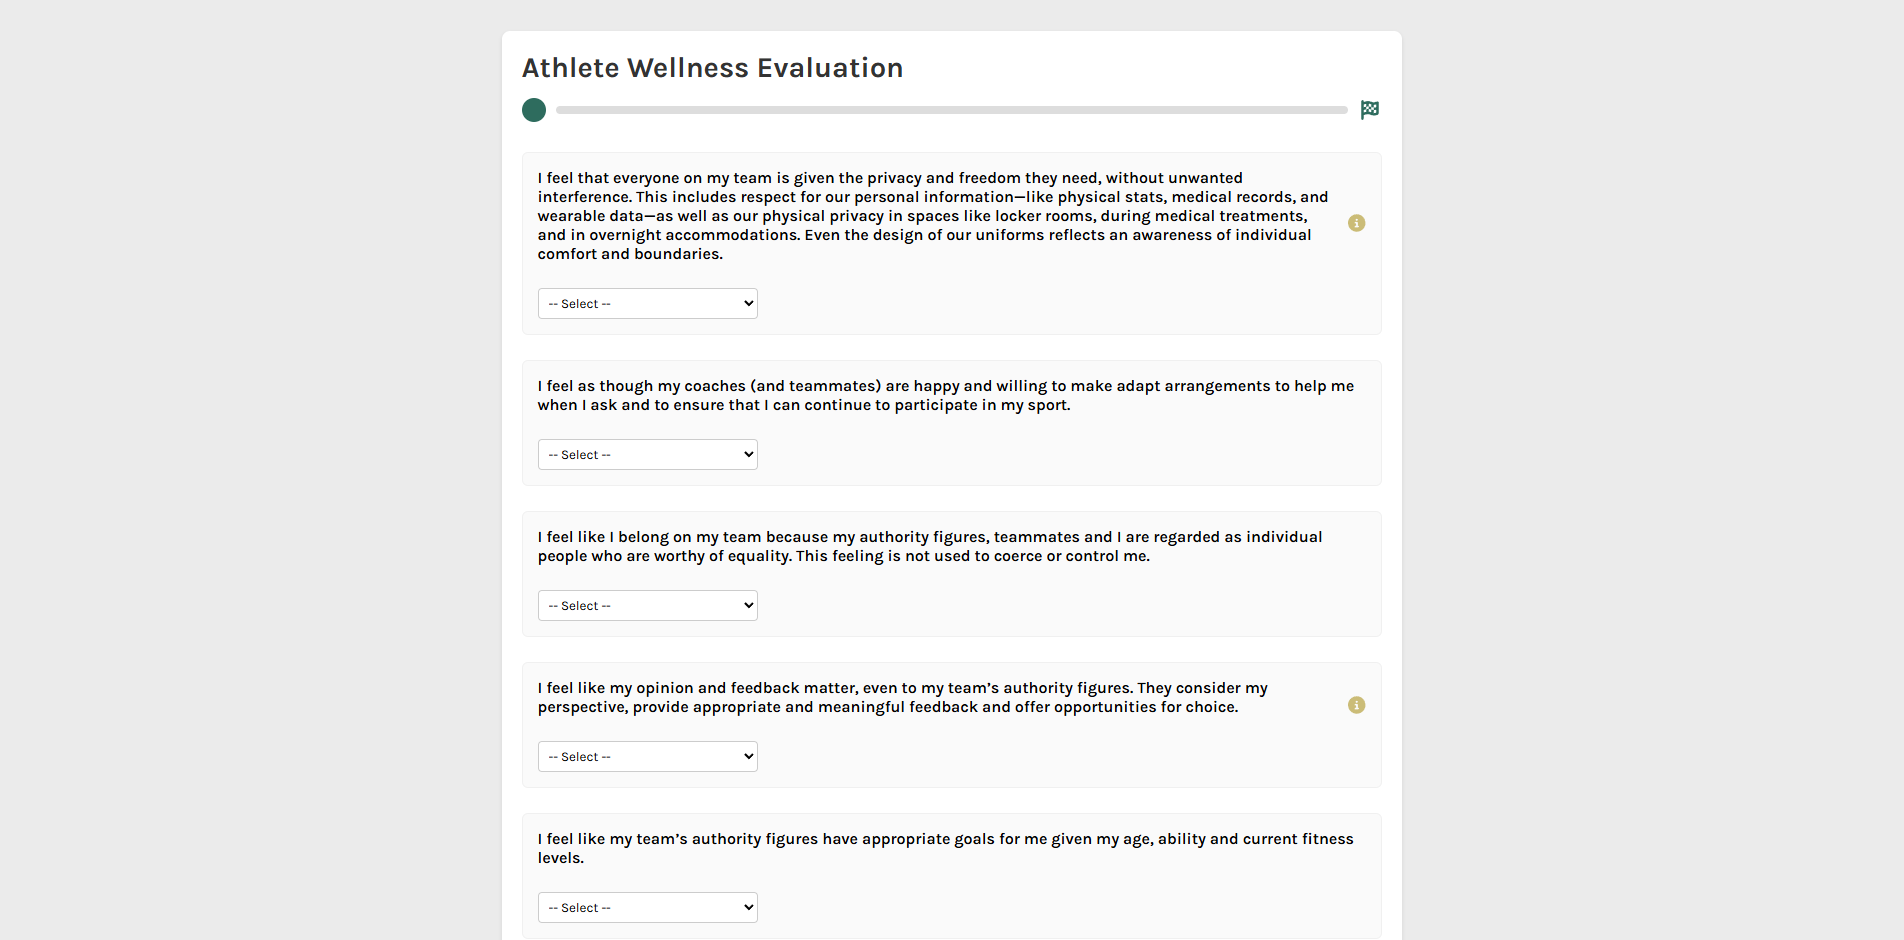1904x940 pixels.
Task: Click the chevron arrow on the appropriate goals select
Action: click(x=748, y=907)
